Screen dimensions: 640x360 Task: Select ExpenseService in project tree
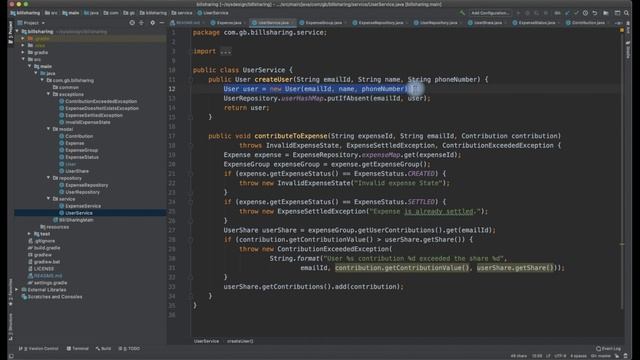[x=83, y=206]
